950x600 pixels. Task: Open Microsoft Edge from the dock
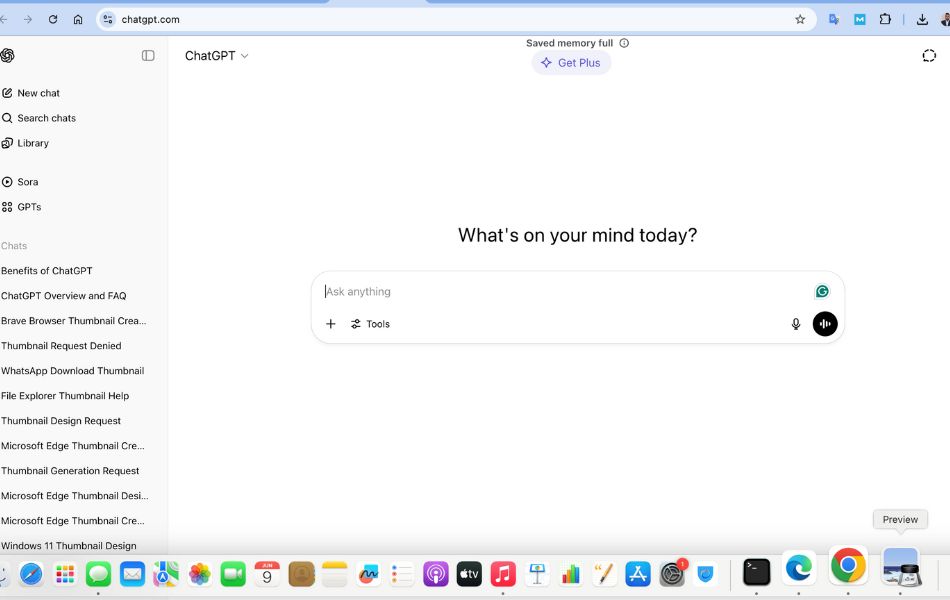tap(799, 568)
